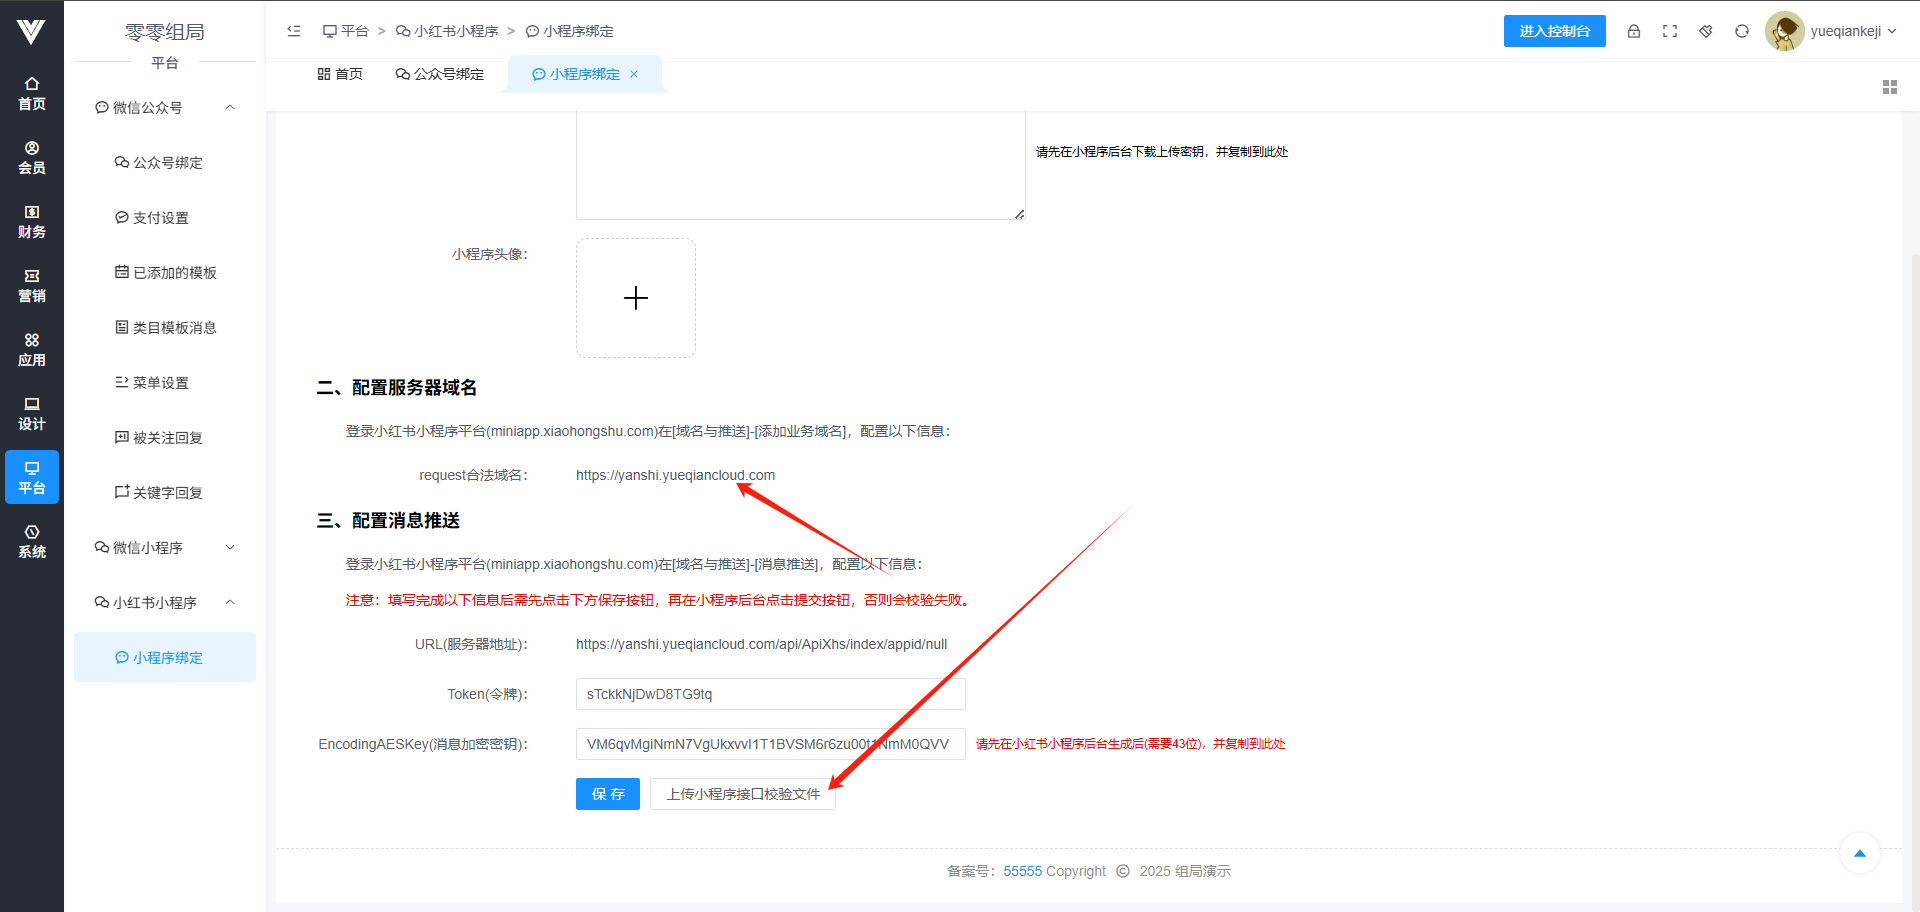Click the 小程序头像 upload box
Screen dimensions: 1920x912
click(636, 298)
